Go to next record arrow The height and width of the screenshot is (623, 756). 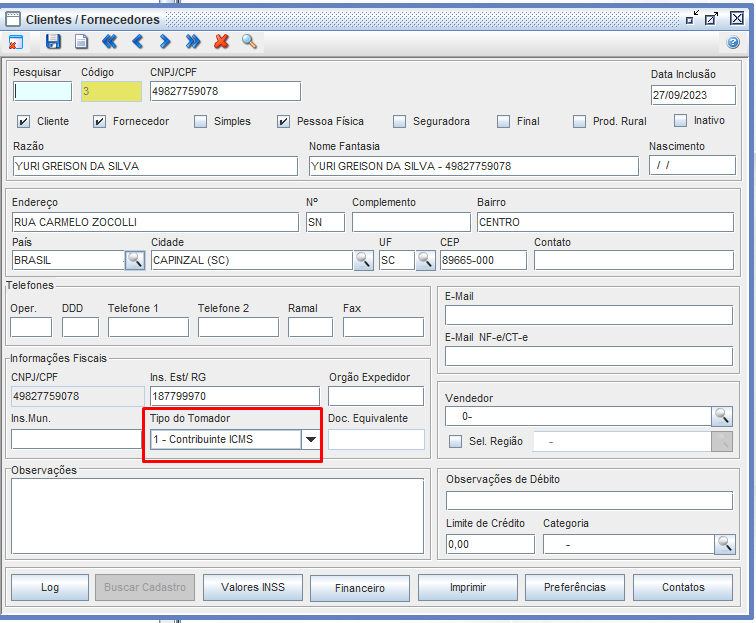(165, 42)
